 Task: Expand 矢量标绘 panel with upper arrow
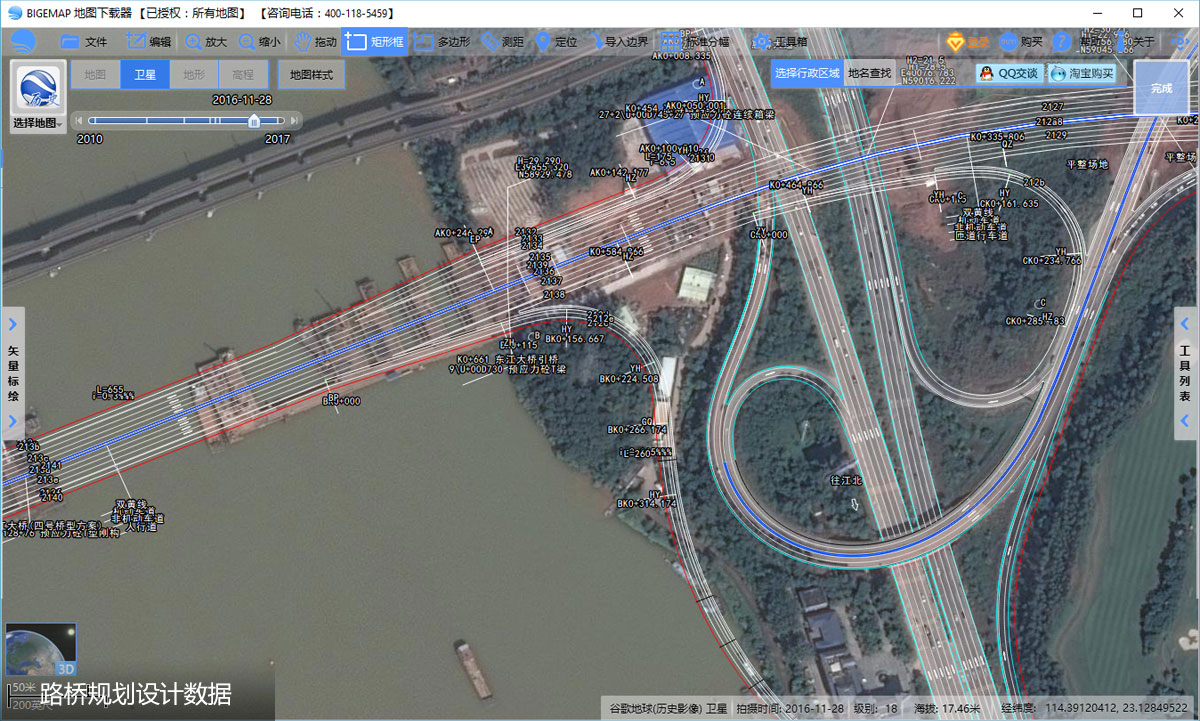pyautogui.click(x=13, y=324)
